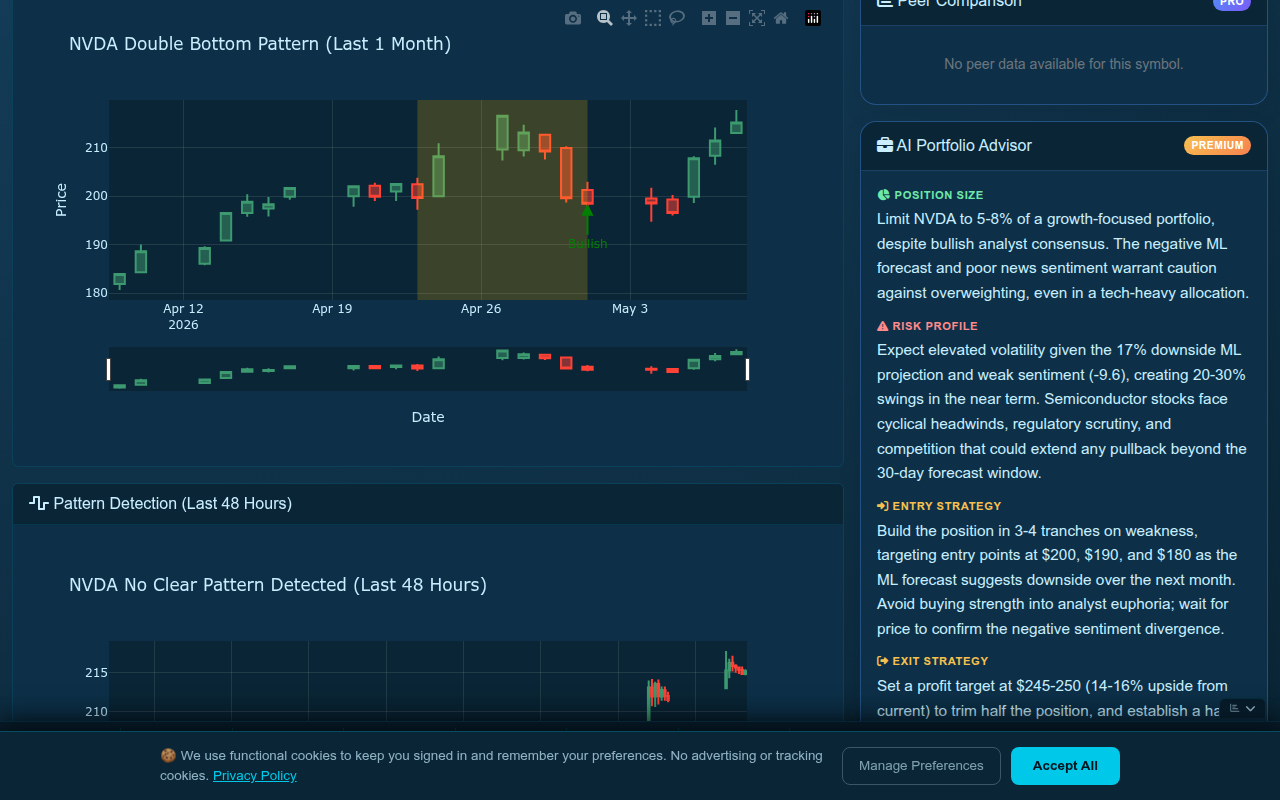The height and width of the screenshot is (800, 1280).
Task: Click the 'Apr 19' date axis label
Action: click(332, 309)
